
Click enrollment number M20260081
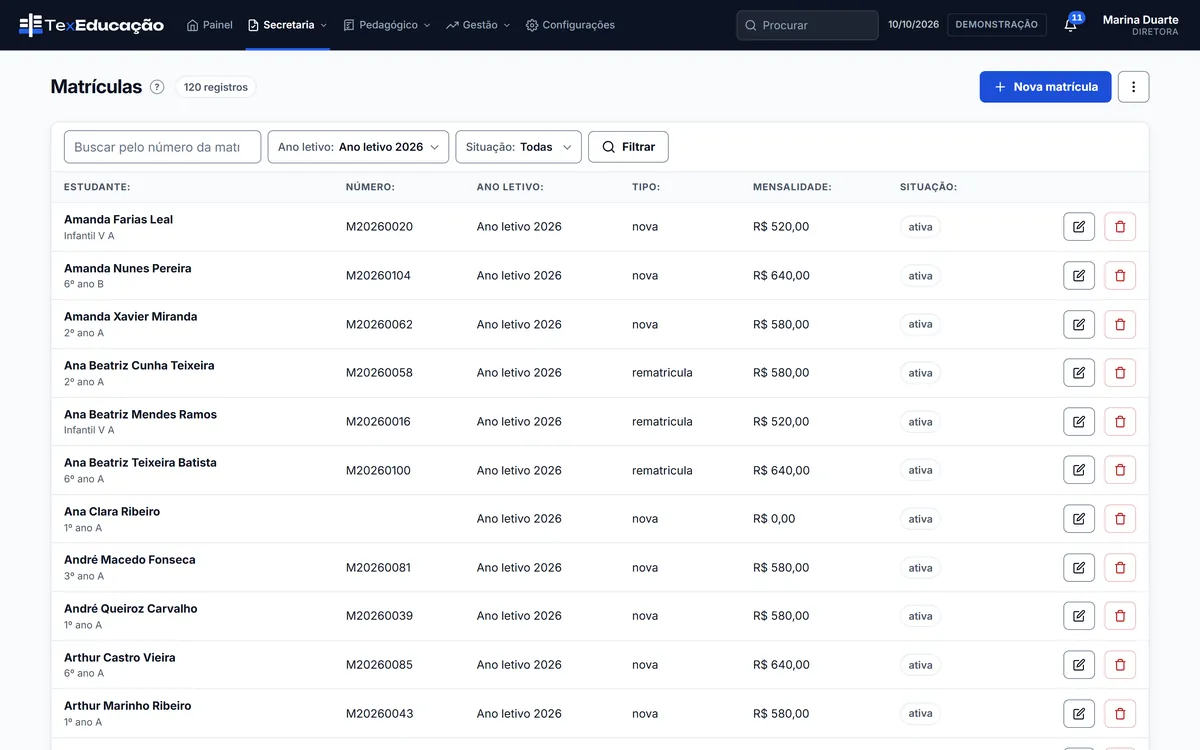click(x=379, y=568)
